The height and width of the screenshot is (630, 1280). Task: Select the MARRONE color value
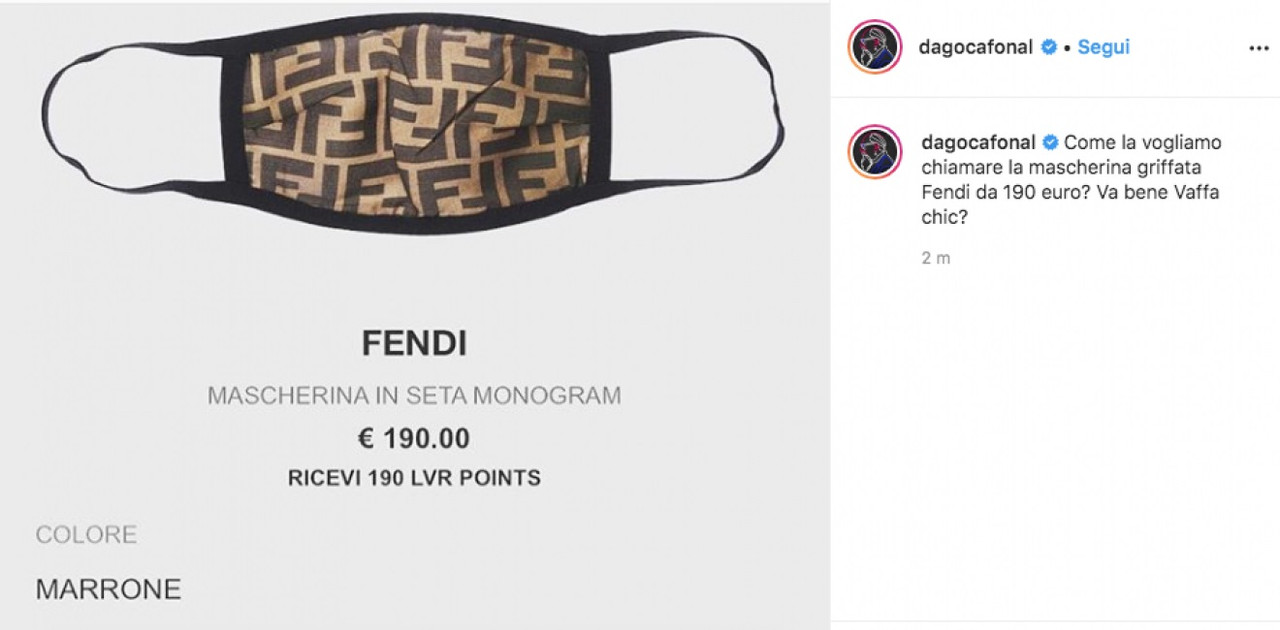point(108,589)
